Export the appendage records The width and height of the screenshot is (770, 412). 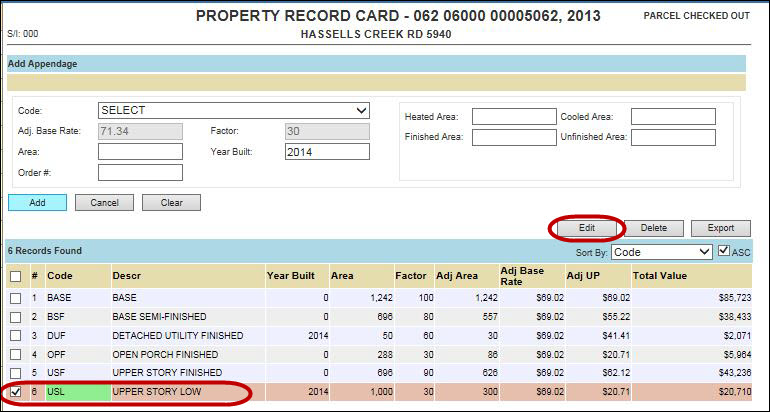pyautogui.click(x=720, y=228)
